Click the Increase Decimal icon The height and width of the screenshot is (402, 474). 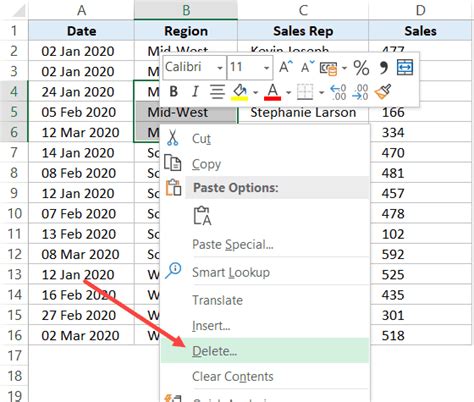pyautogui.click(x=338, y=92)
